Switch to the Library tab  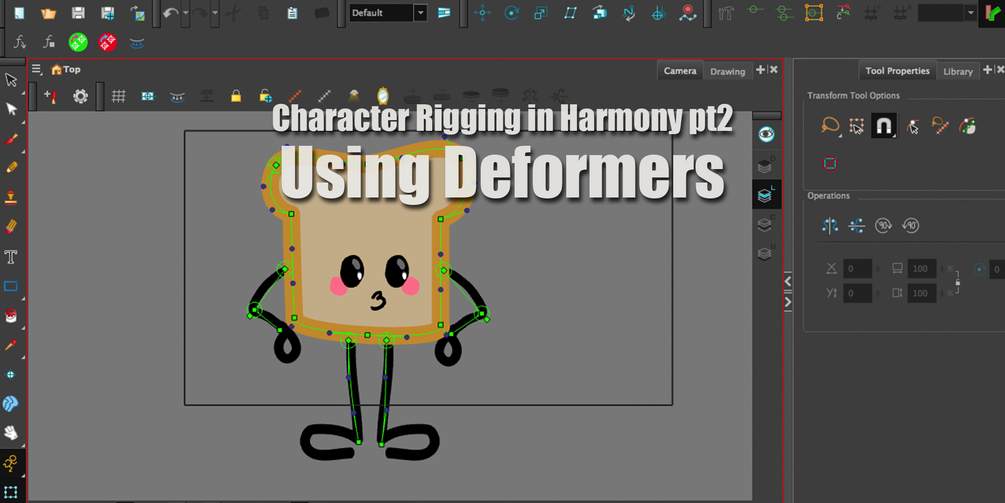coord(958,72)
